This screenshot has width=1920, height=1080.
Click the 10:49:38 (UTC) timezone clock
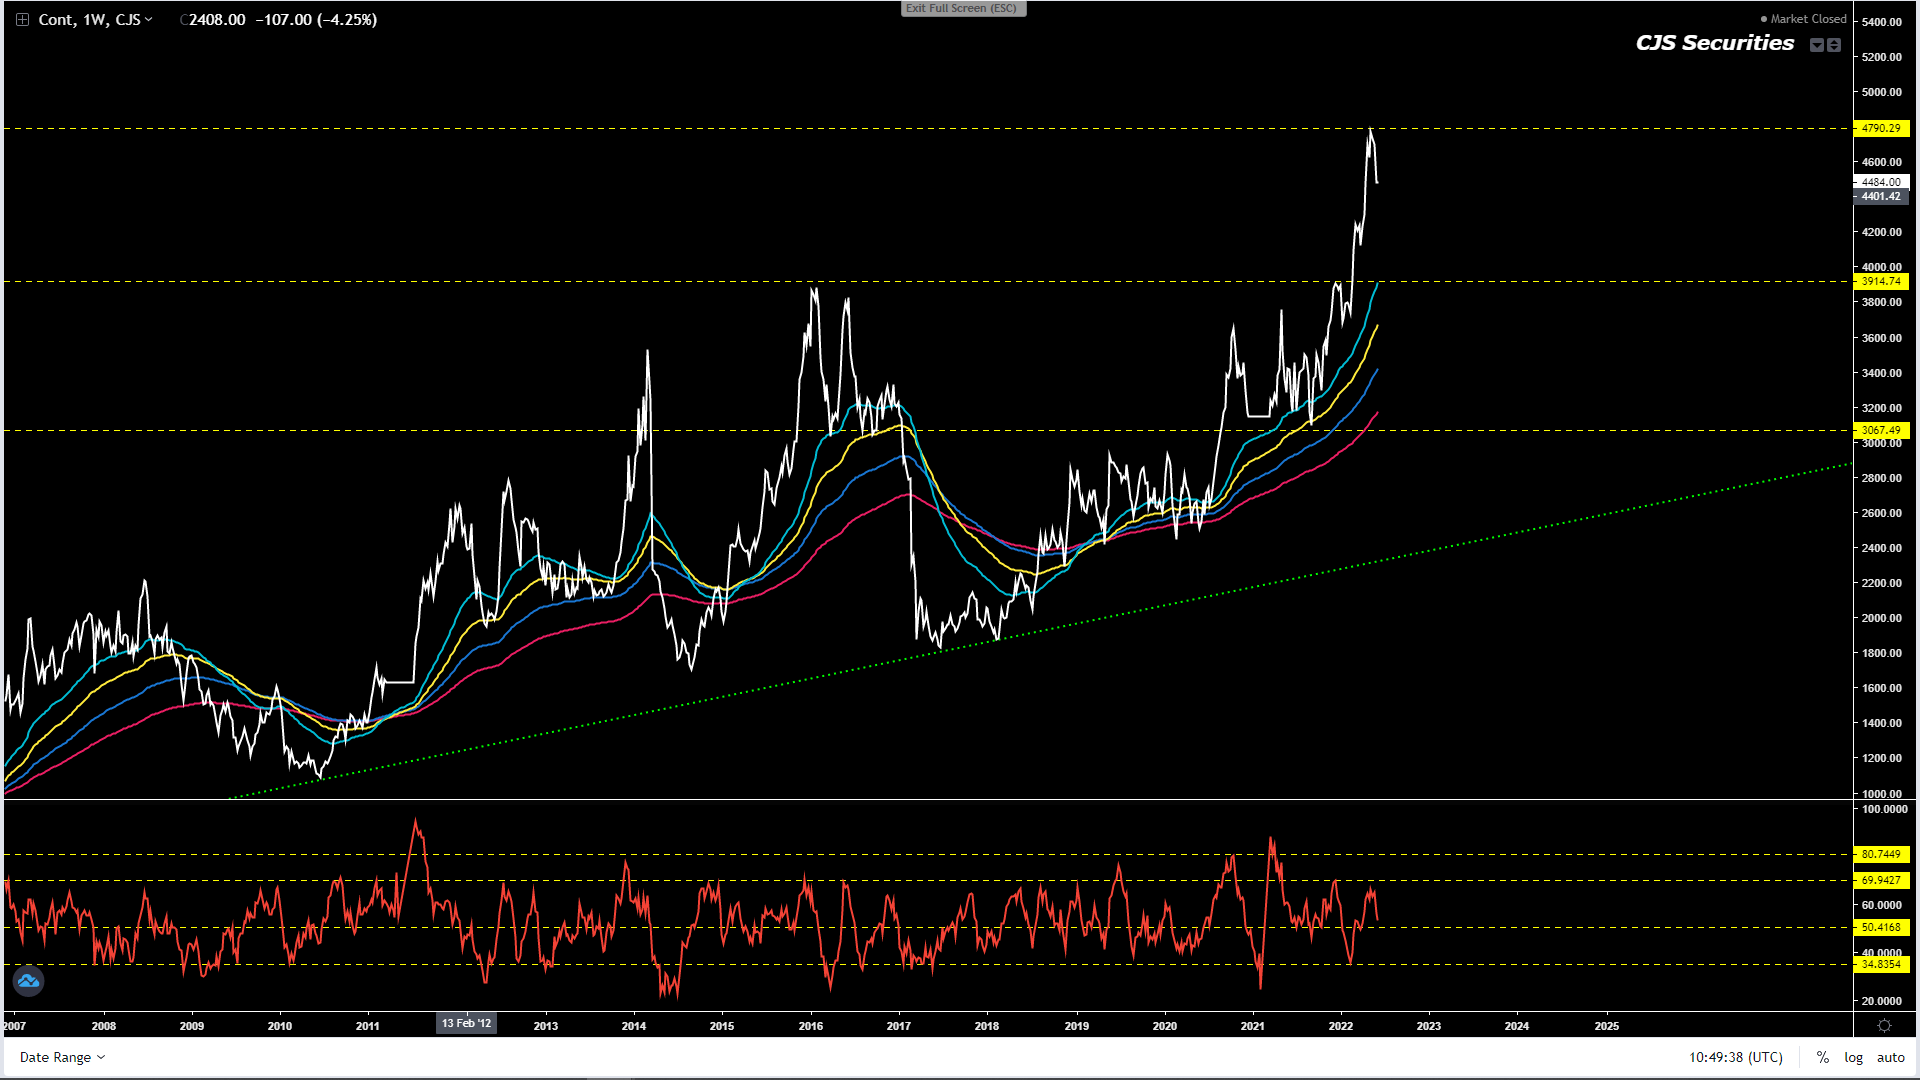tap(1736, 1057)
